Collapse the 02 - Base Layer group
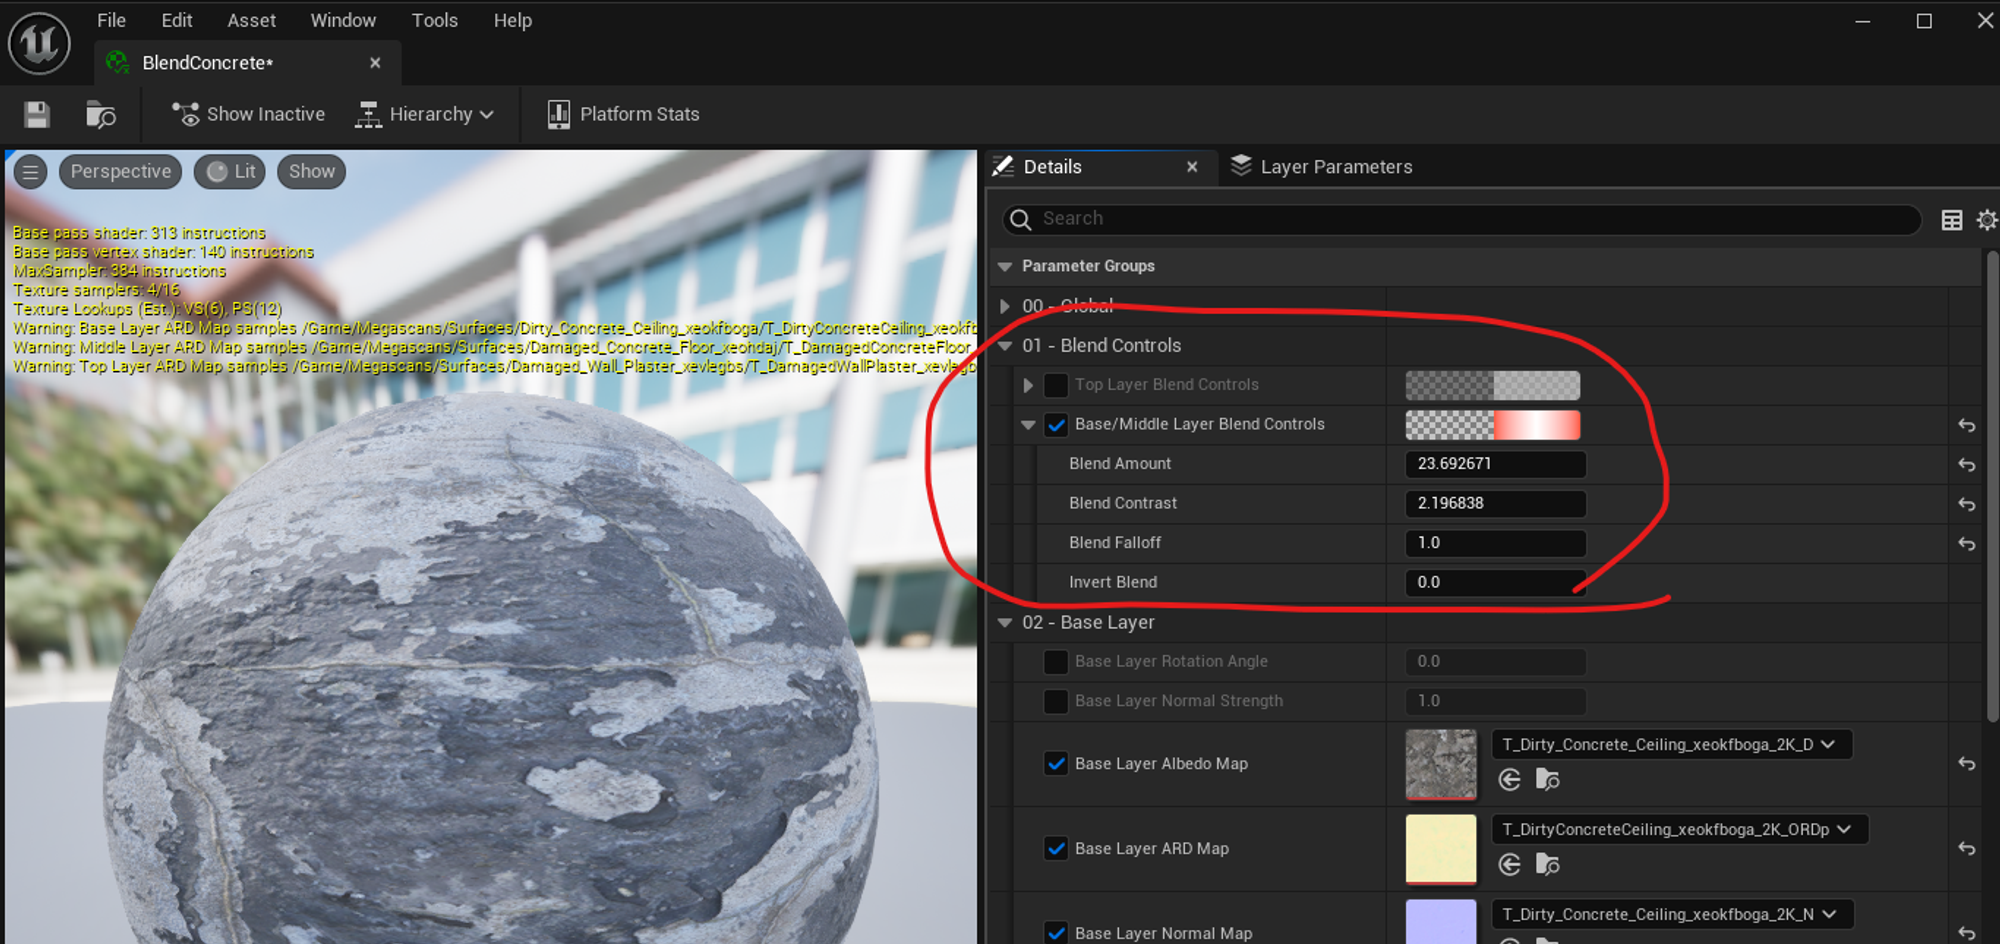 [1005, 623]
